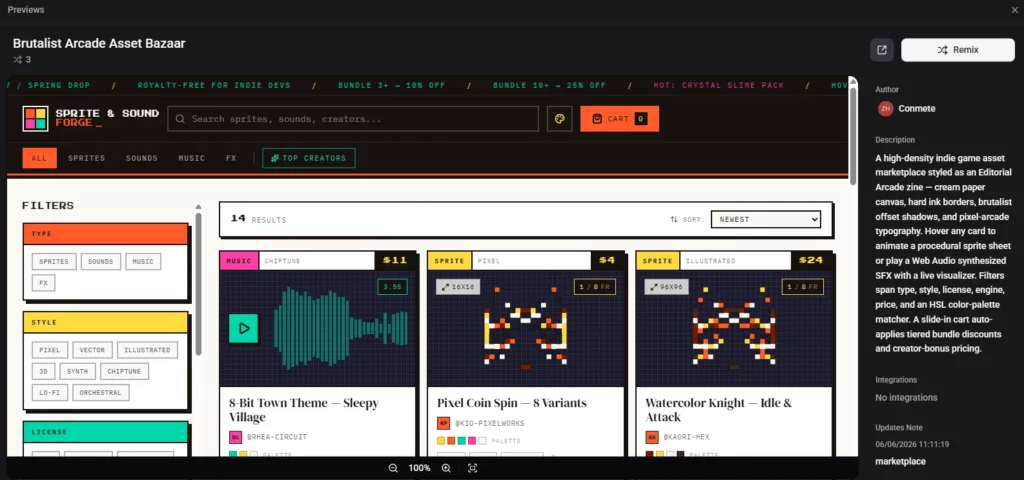This screenshot has width=1024, height=480.
Task: Click pink palette swatch on Pixel Coin Spin
Action: coord(472,441)
